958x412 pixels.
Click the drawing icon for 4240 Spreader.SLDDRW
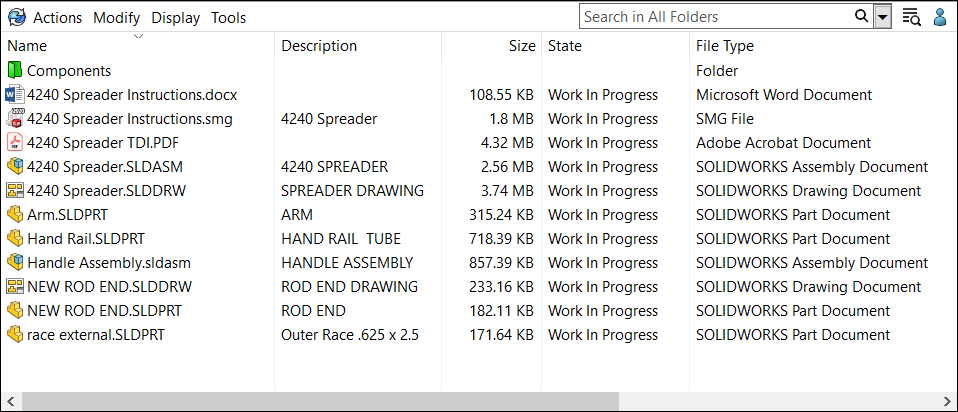click(x=15, y=191)
